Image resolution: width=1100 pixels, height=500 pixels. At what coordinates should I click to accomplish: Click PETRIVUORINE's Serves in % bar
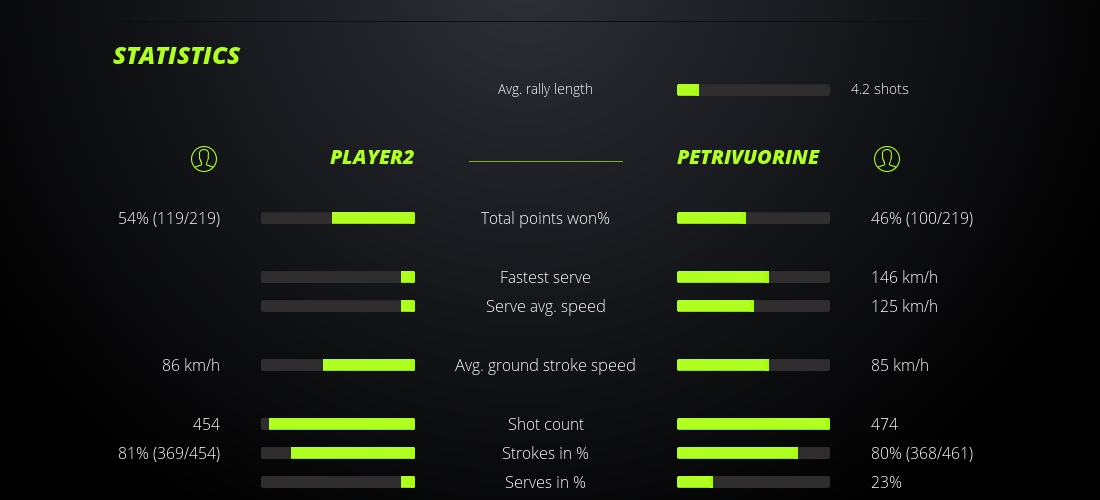[753, 482]
